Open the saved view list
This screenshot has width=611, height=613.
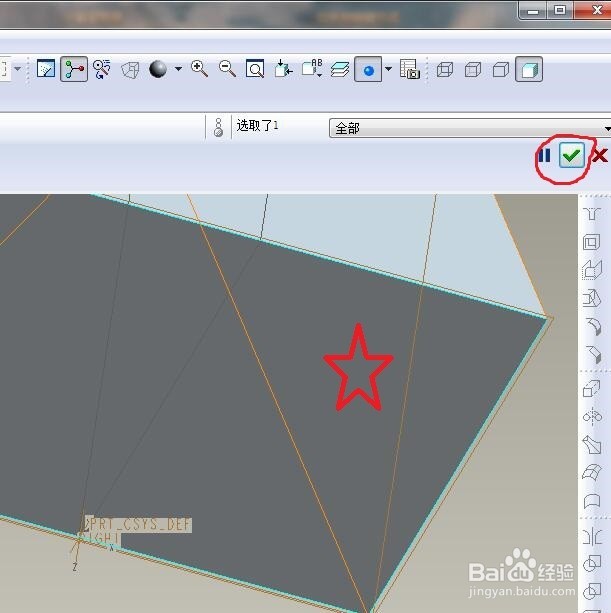[312, 69]
